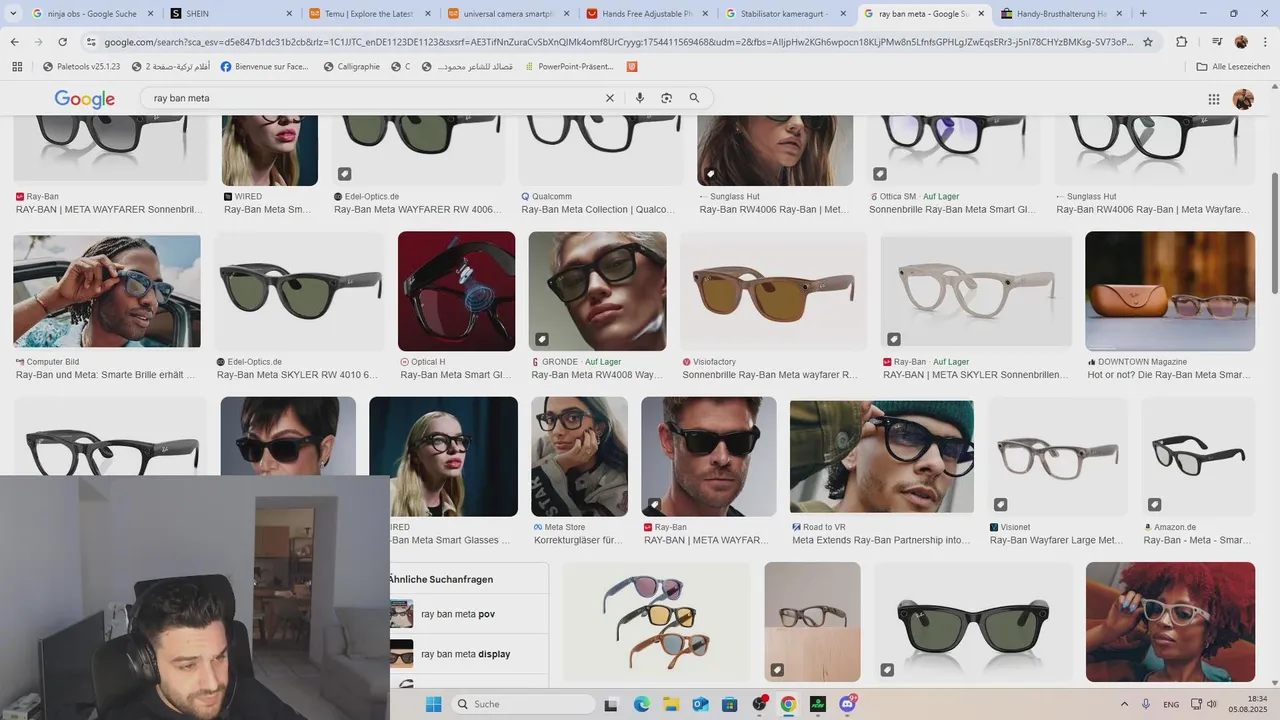Screen dimensions: 1280x720
Task: Open the Calligraphie bookmark
Action: click(x=352, y=66)
